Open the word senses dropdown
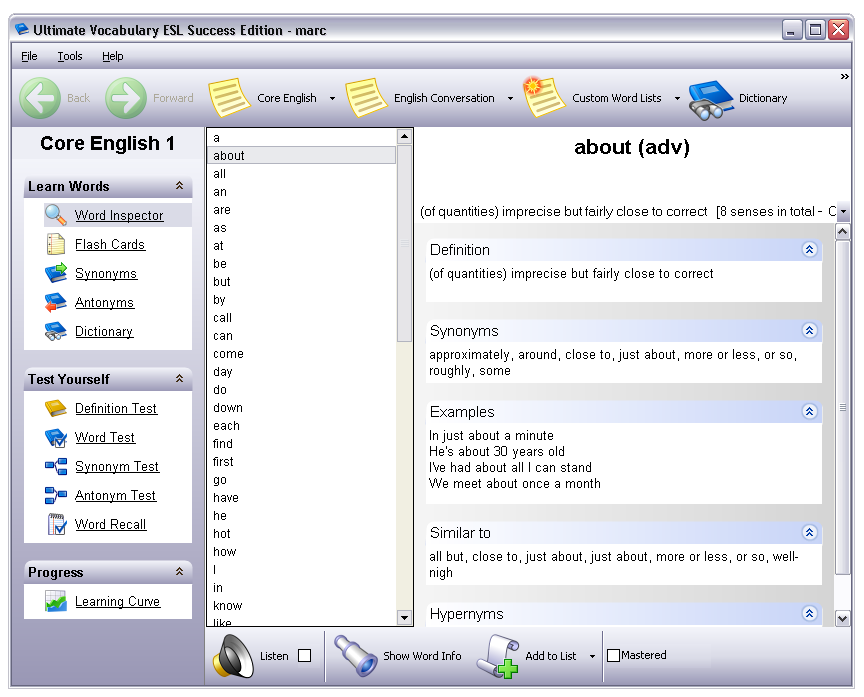 (843, 212)
